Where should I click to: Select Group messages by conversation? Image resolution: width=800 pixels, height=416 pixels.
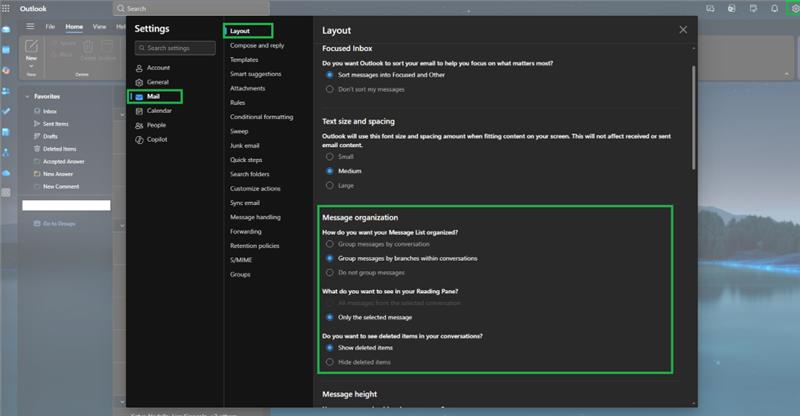(330, 244)
